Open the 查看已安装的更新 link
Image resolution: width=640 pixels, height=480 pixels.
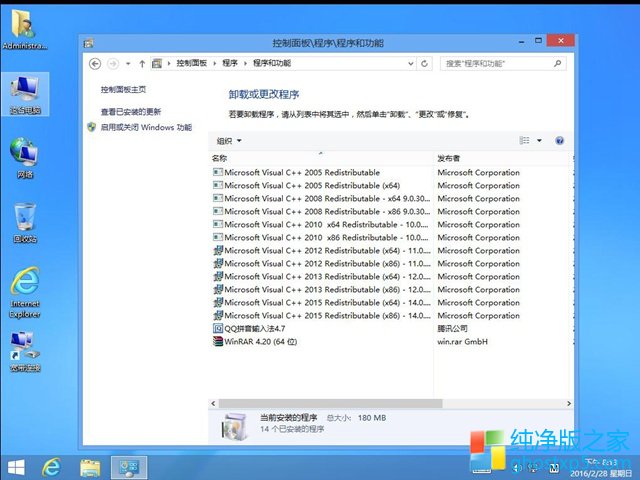pyautogui.click(x=130, y=112)
